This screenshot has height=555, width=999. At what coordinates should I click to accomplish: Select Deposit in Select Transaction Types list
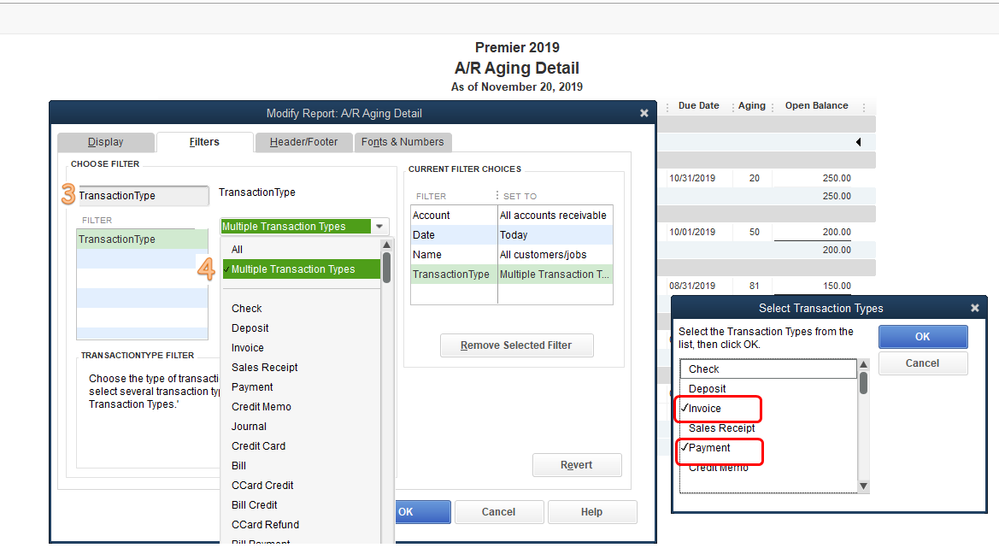pyautogui.click(x=768, y=389)
